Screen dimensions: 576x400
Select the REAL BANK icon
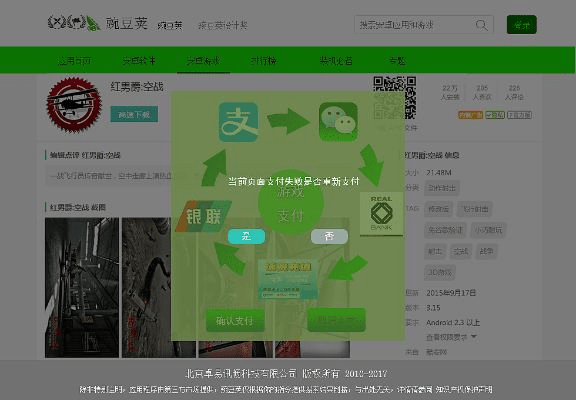pos(381,213)
